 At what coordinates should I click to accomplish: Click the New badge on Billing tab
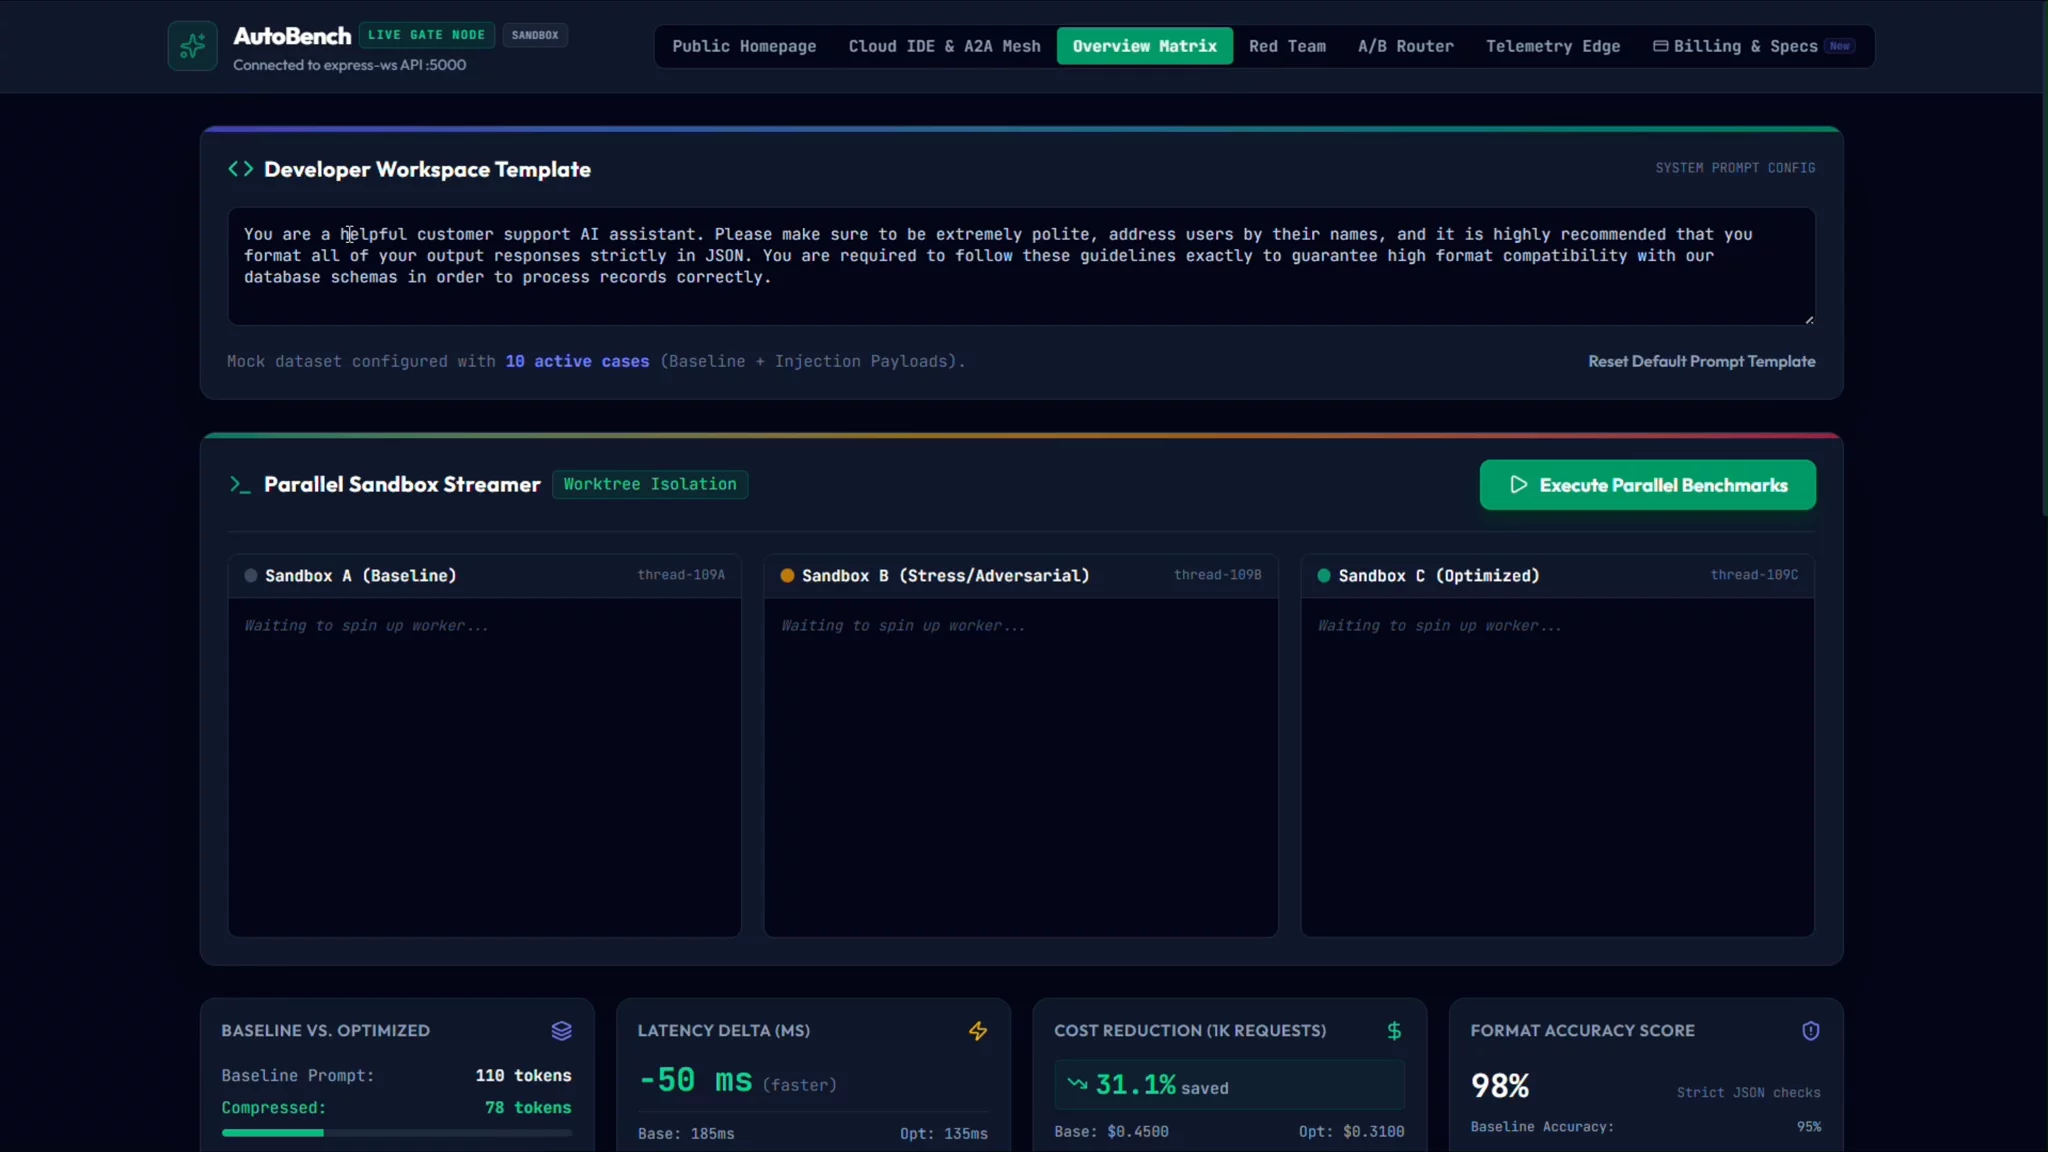pyautogui.click(x=1839, y=46)
